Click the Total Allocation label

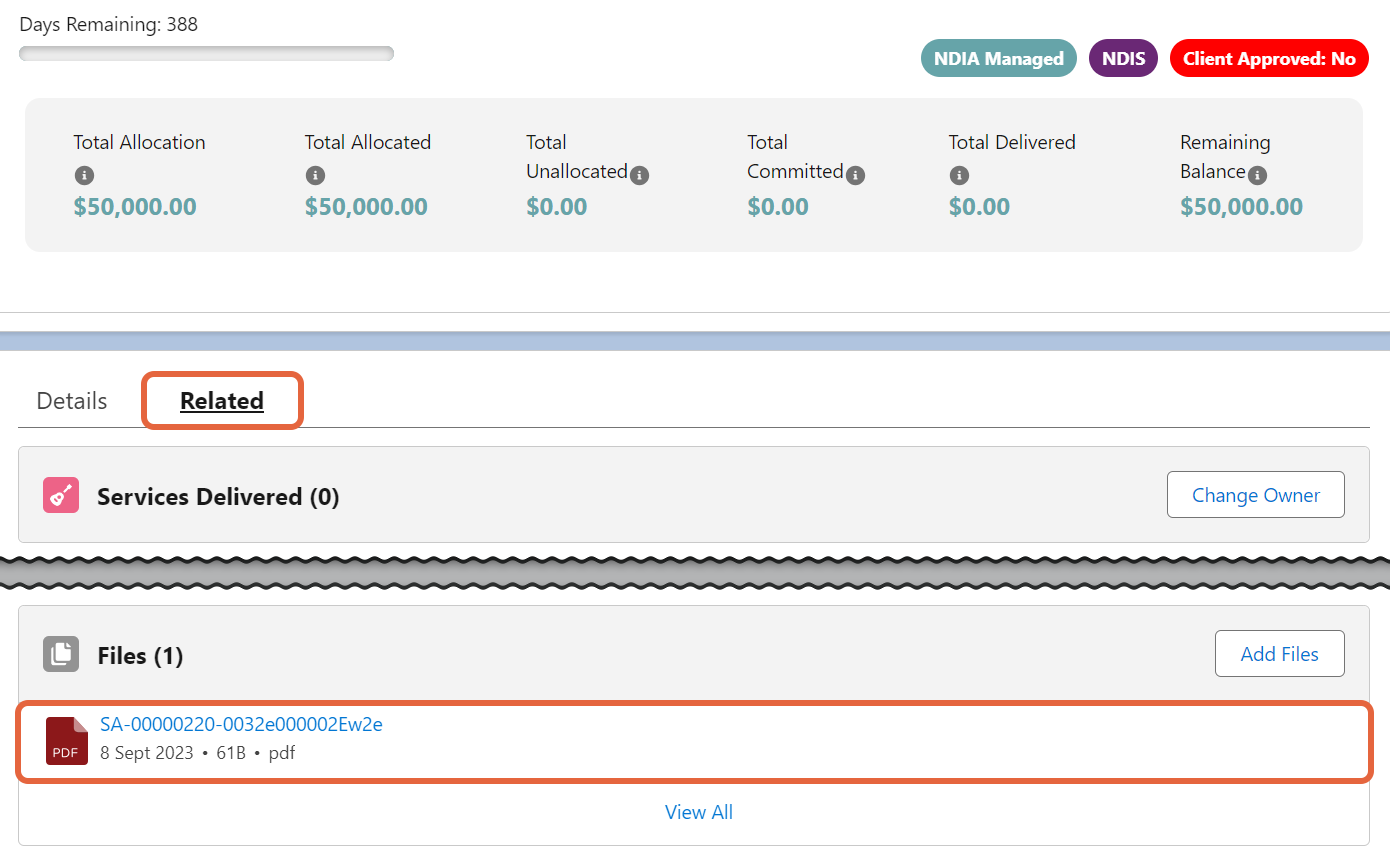tap(139, 142)
